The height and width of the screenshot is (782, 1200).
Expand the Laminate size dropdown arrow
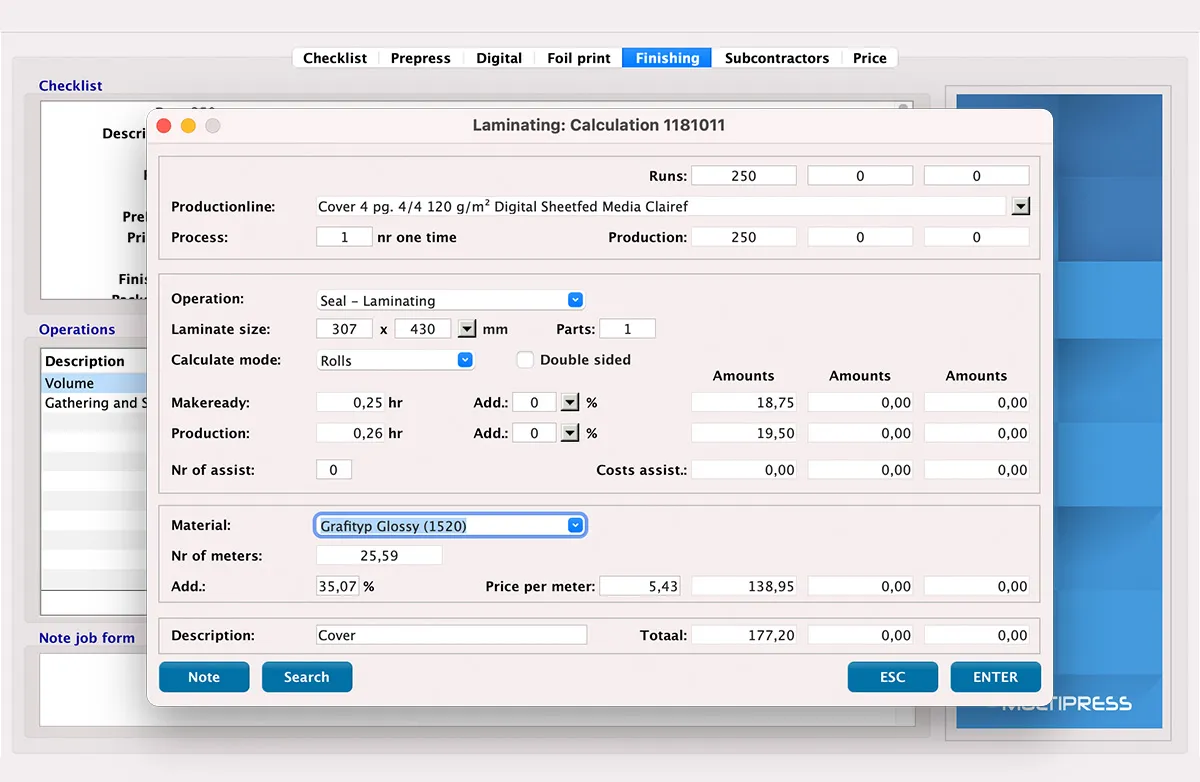[x=467, y=329]
